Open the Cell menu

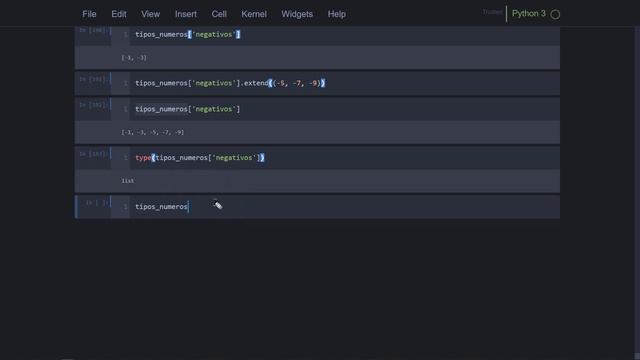(x=219, y=14)
